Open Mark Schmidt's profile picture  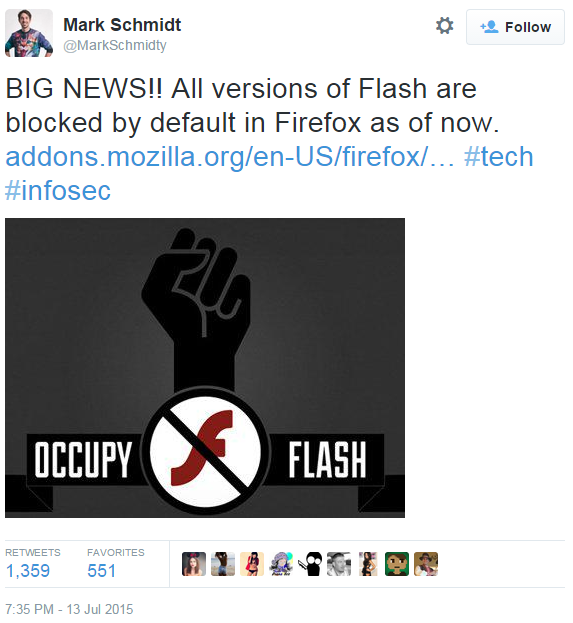pyautogui.click(x=29, y=33)
